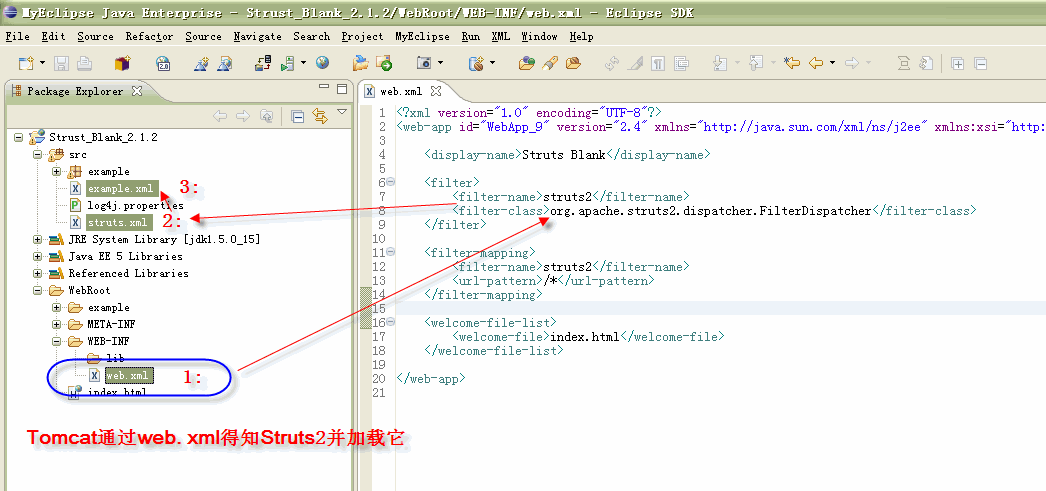The width and height of the screenshot is (1046, 491).
Task: Open the New wizard dropdown arrow
Action: [x=42, y=63]
